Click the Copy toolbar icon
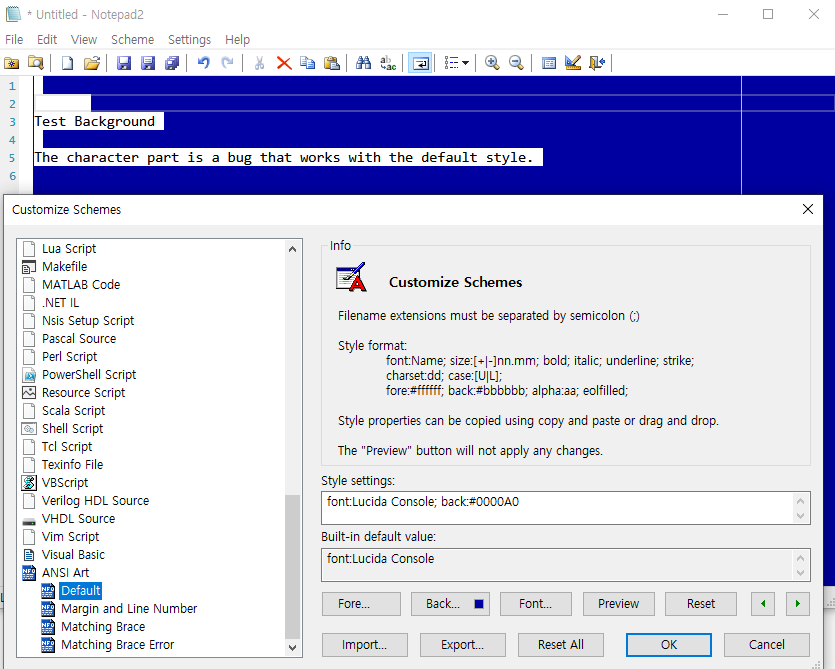 307,63
